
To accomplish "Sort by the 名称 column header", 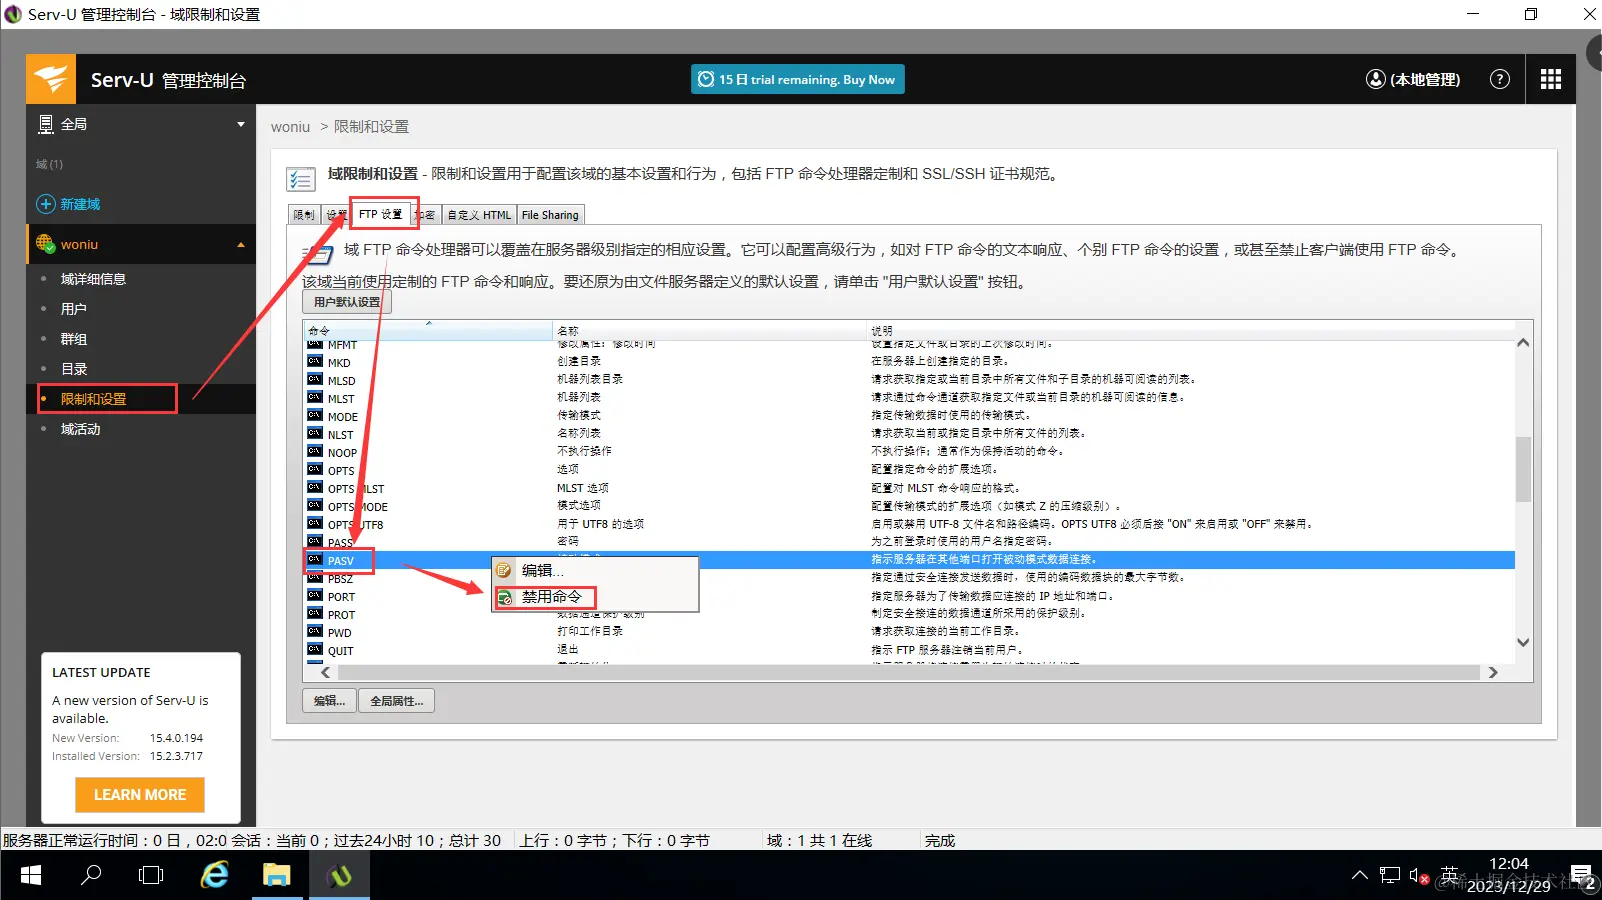I will (709, 330).
